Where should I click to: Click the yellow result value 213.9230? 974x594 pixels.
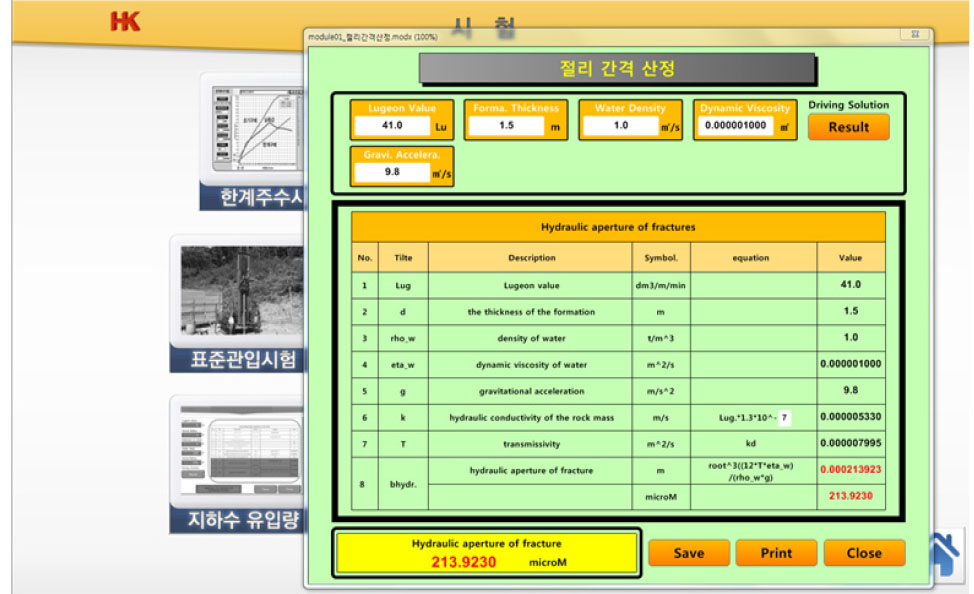coord(463,562)
